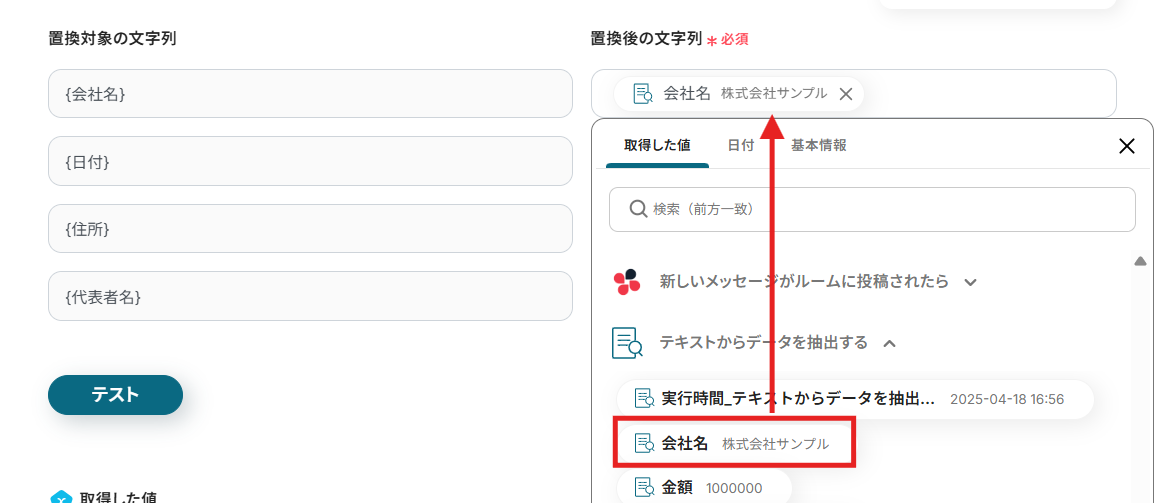Viewport: 1172px width, 503px height.
Task: Select the 取得した値 tab
Action: point(657,145)
